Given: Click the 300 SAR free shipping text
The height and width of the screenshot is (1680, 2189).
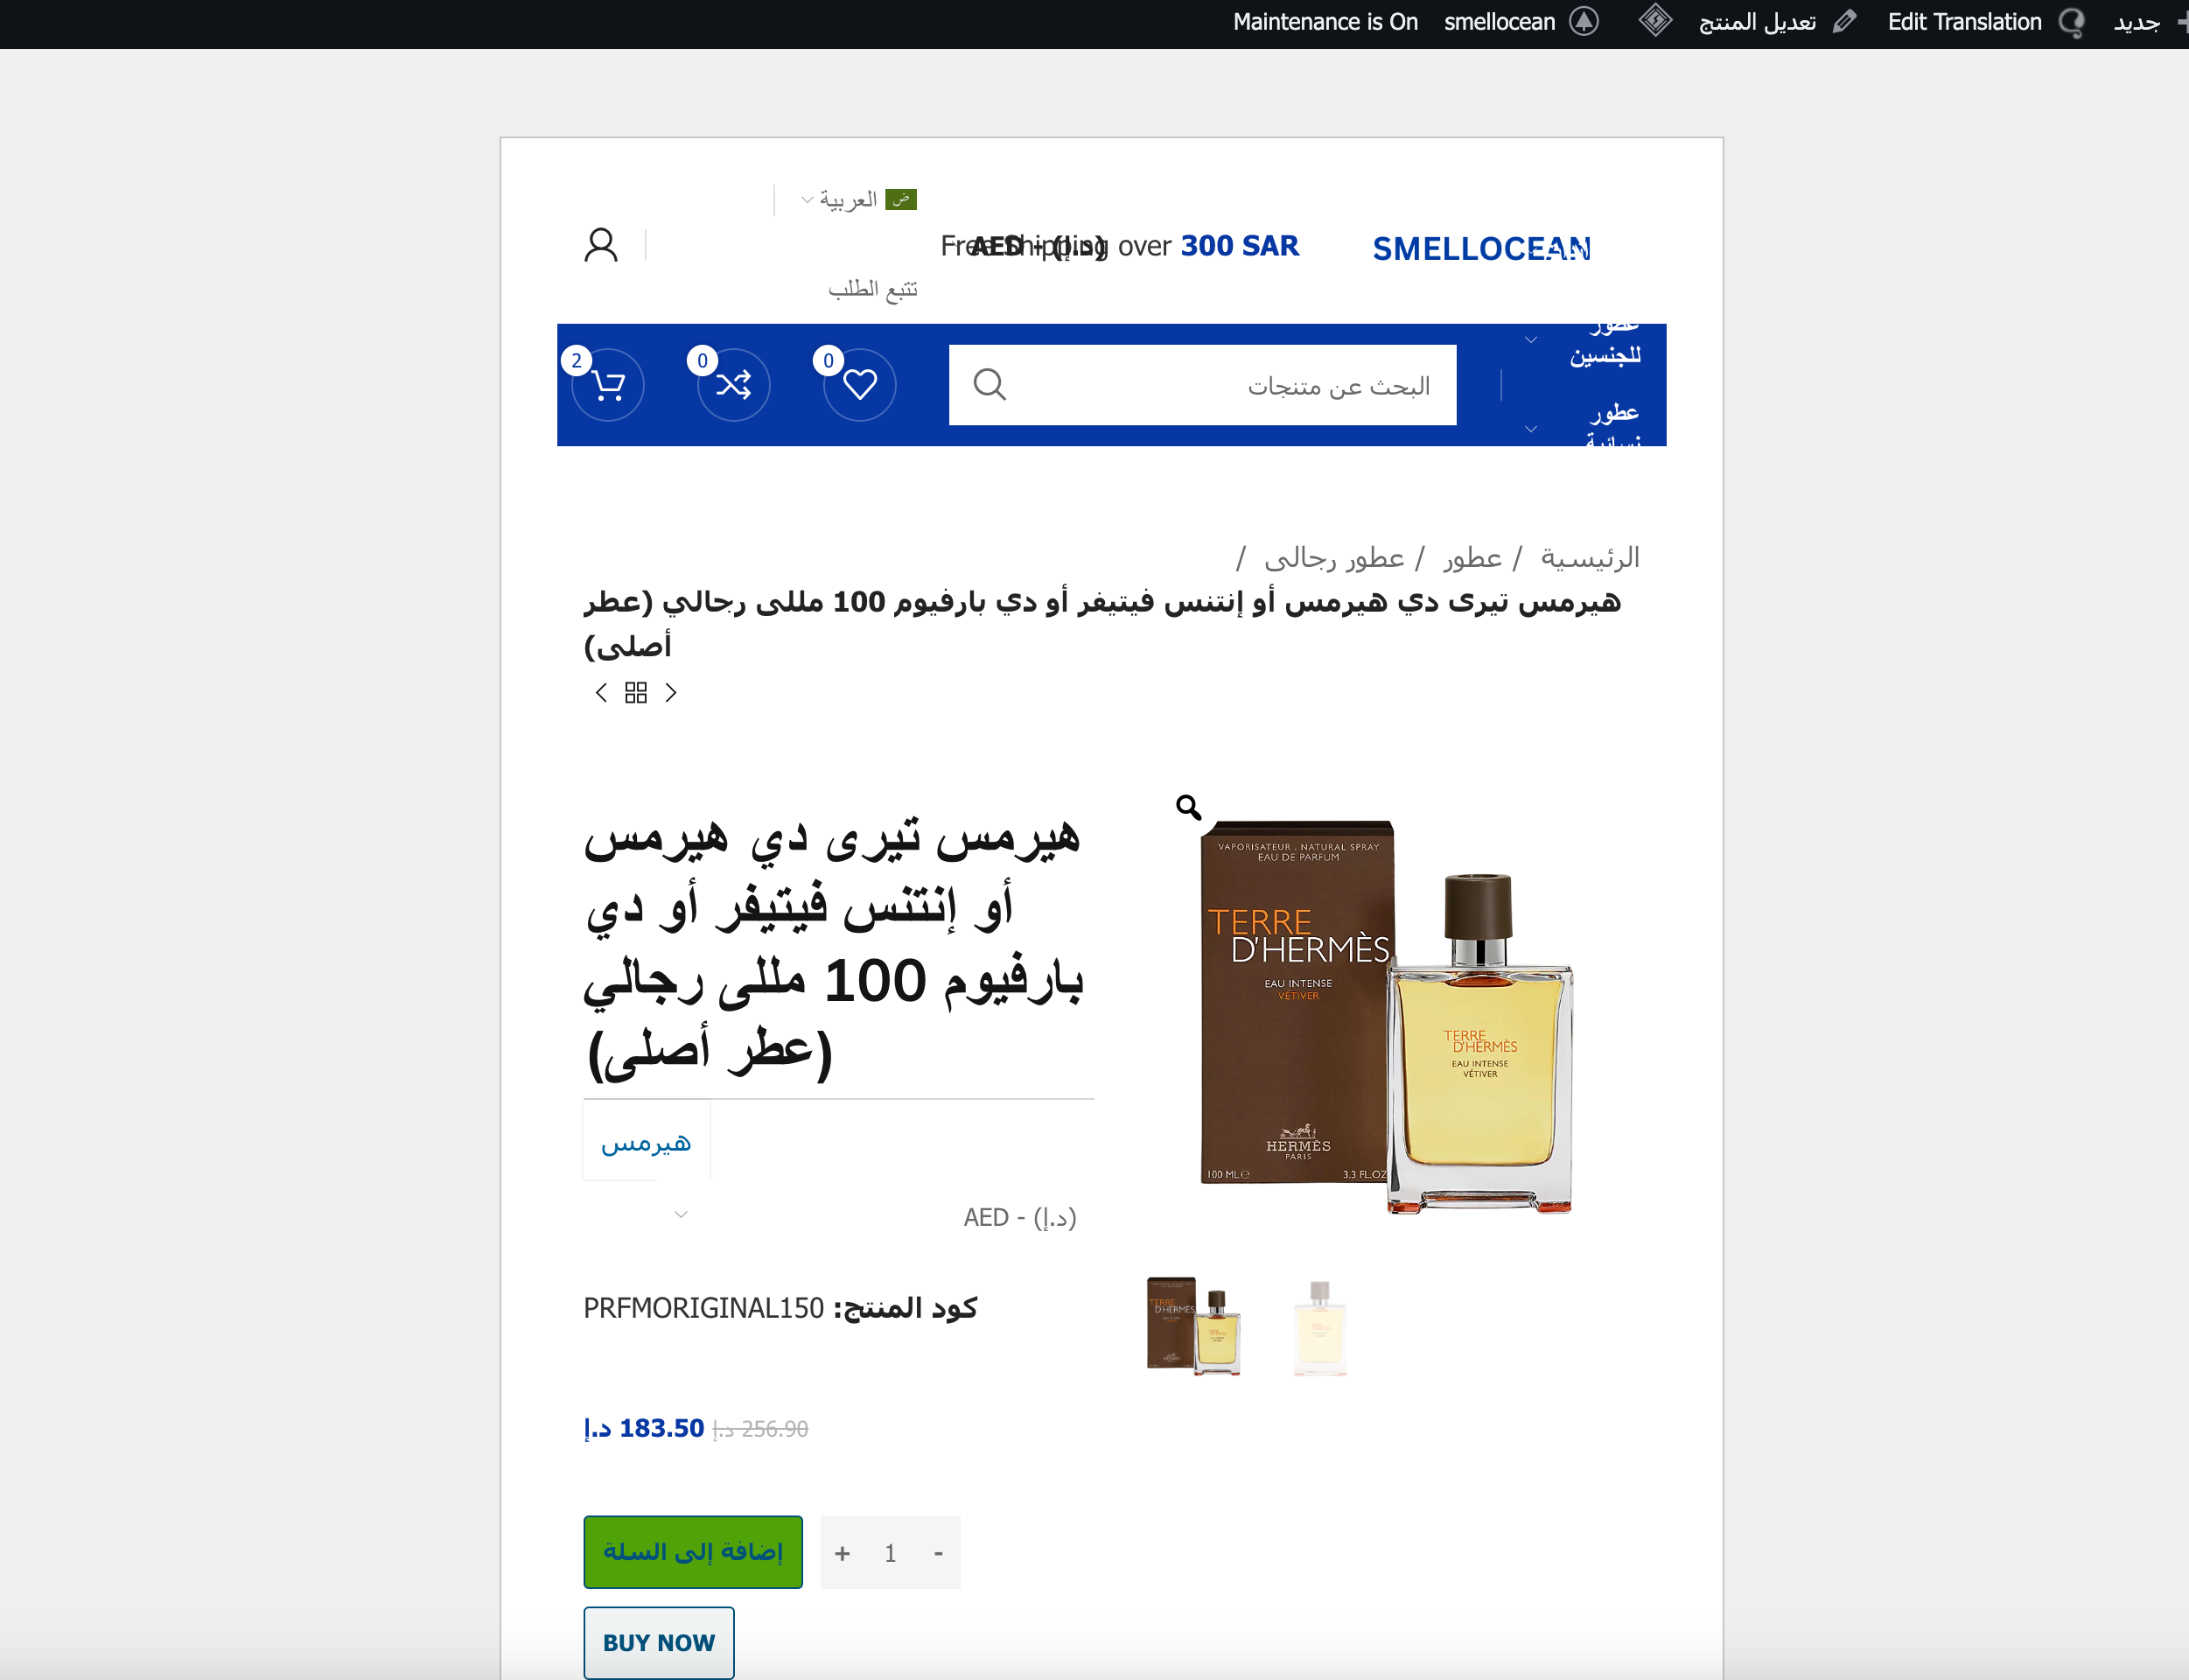Looking at the screenshot, I should (x=1239, y=246).
